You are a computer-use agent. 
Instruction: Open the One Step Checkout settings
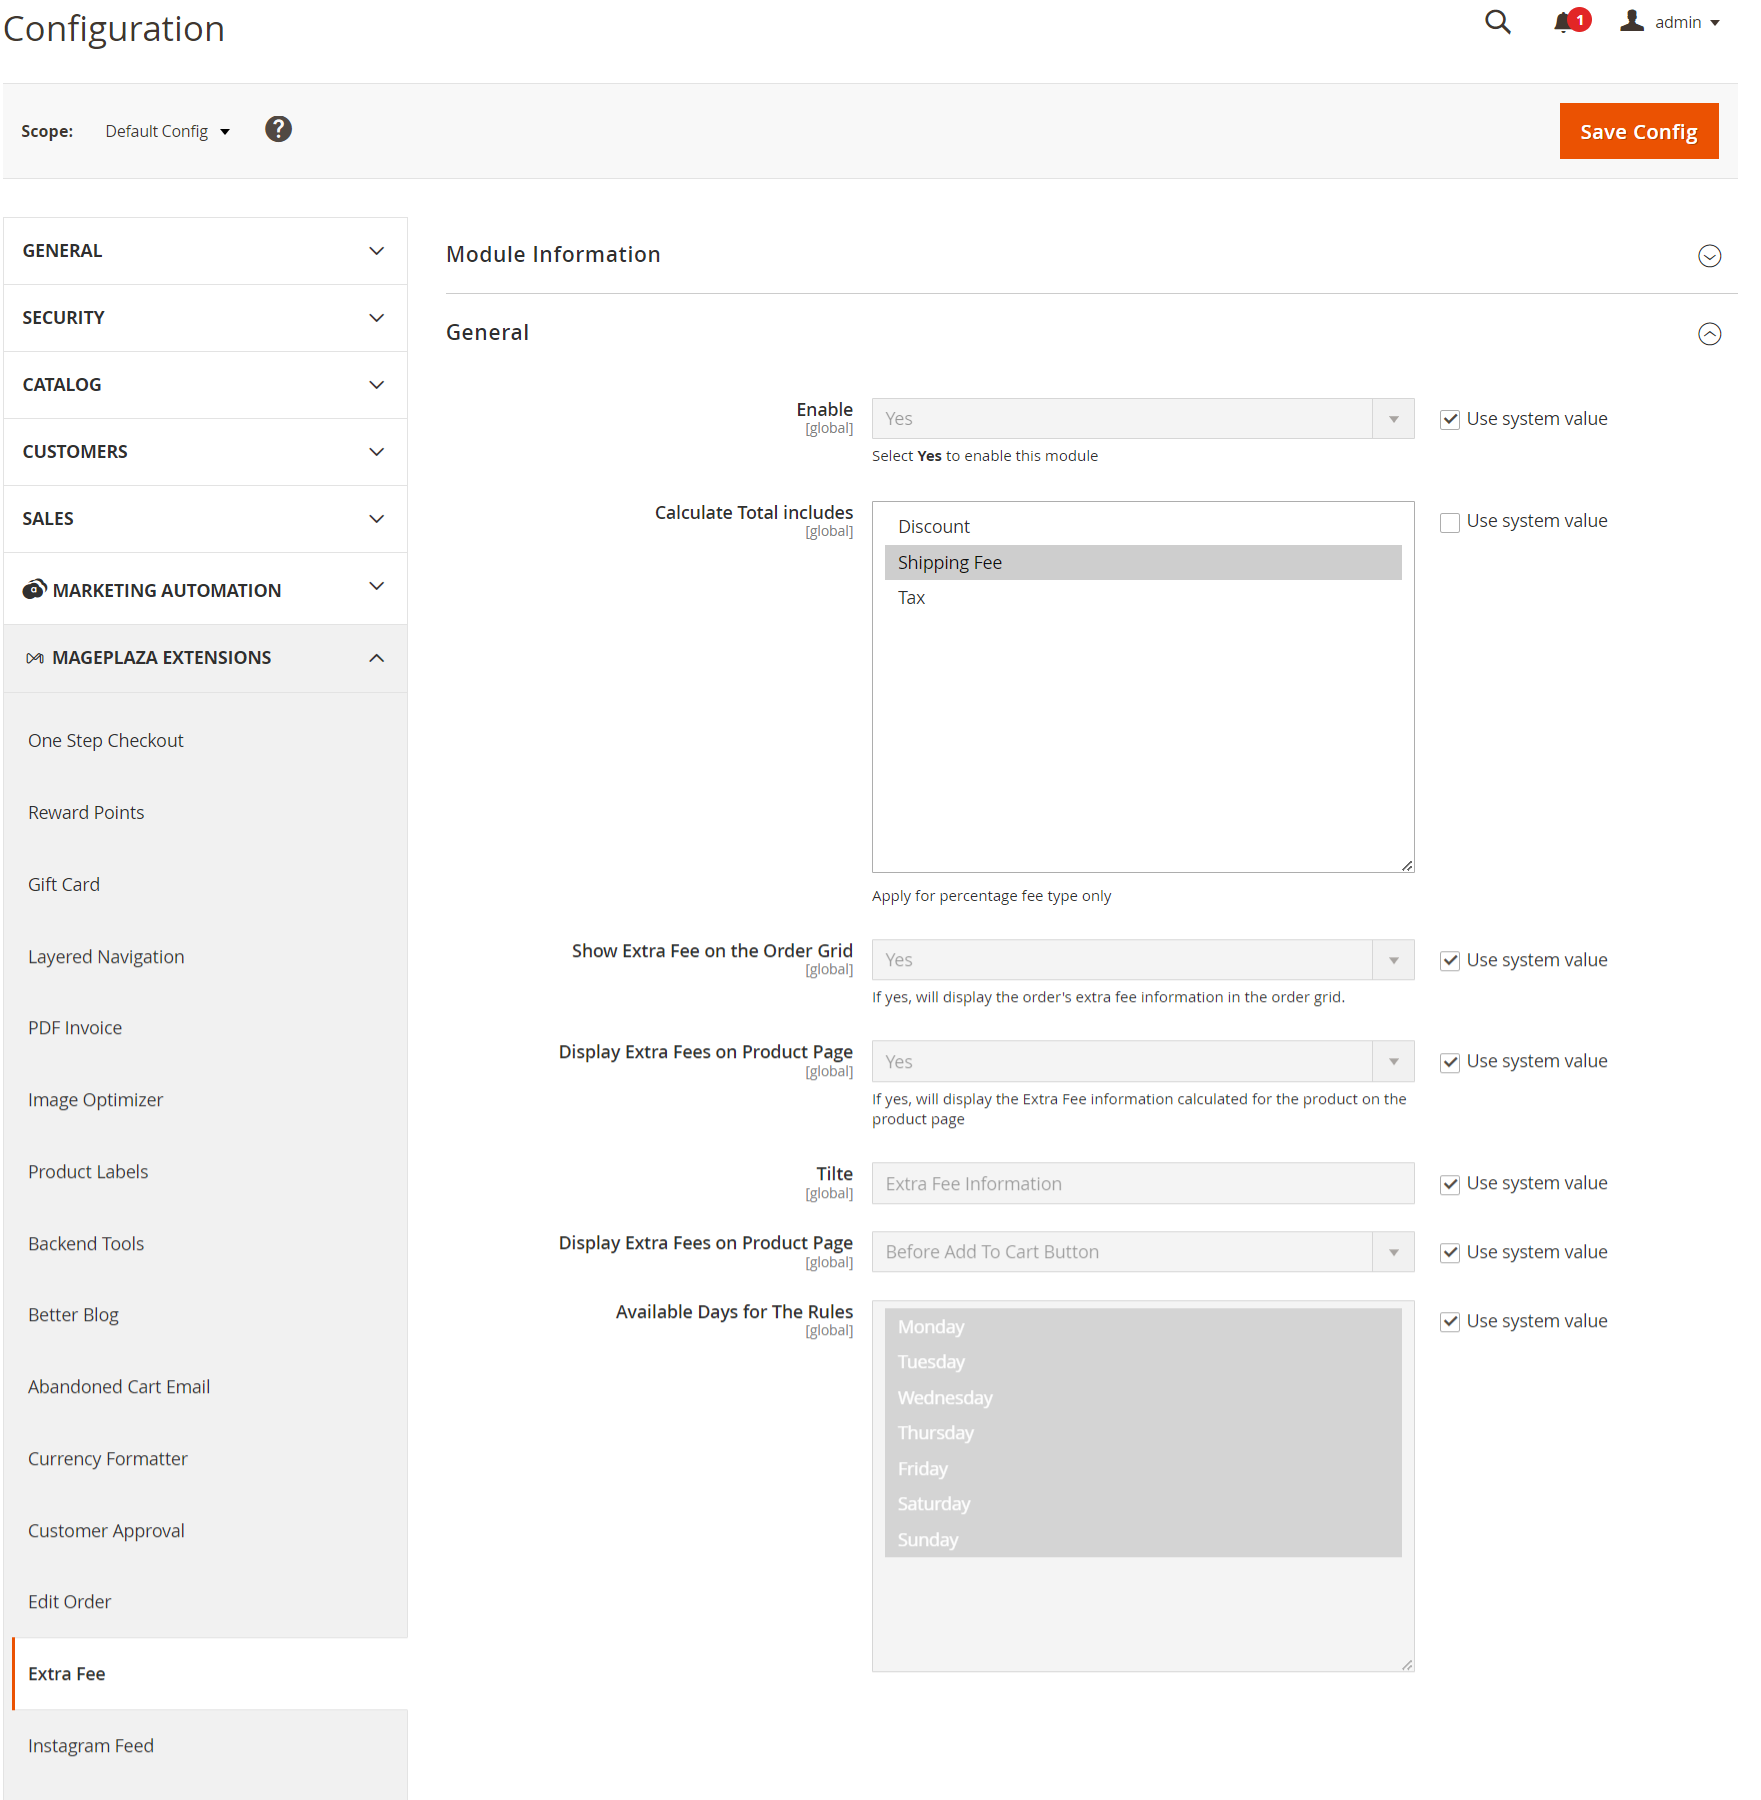(x=106, y=741)
